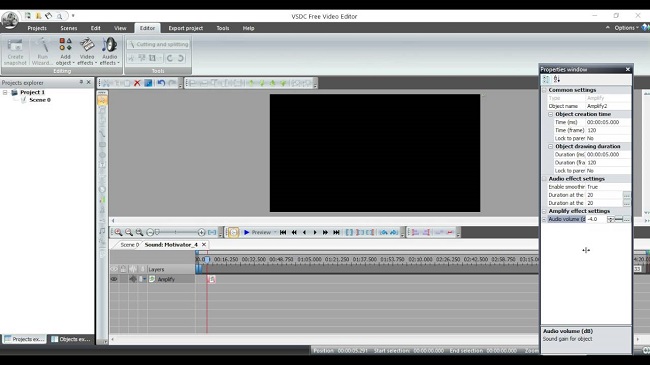The height and width of the screenshot is (365, 650).
Task: Open the Export project ribbon tab
Action: 185,28
